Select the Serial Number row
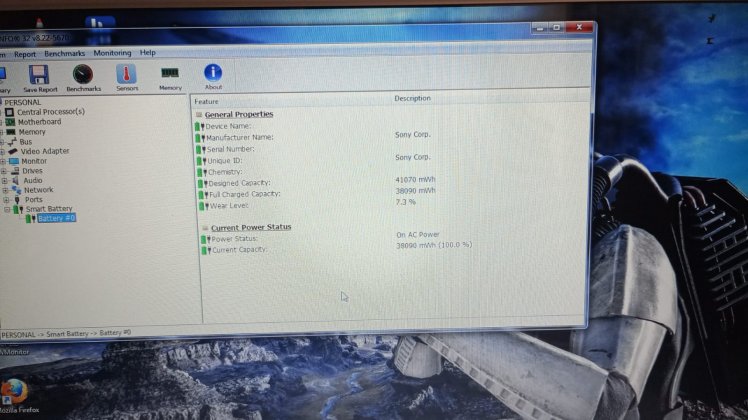This screenshot has height=420, width=748. tap(230, 149)
